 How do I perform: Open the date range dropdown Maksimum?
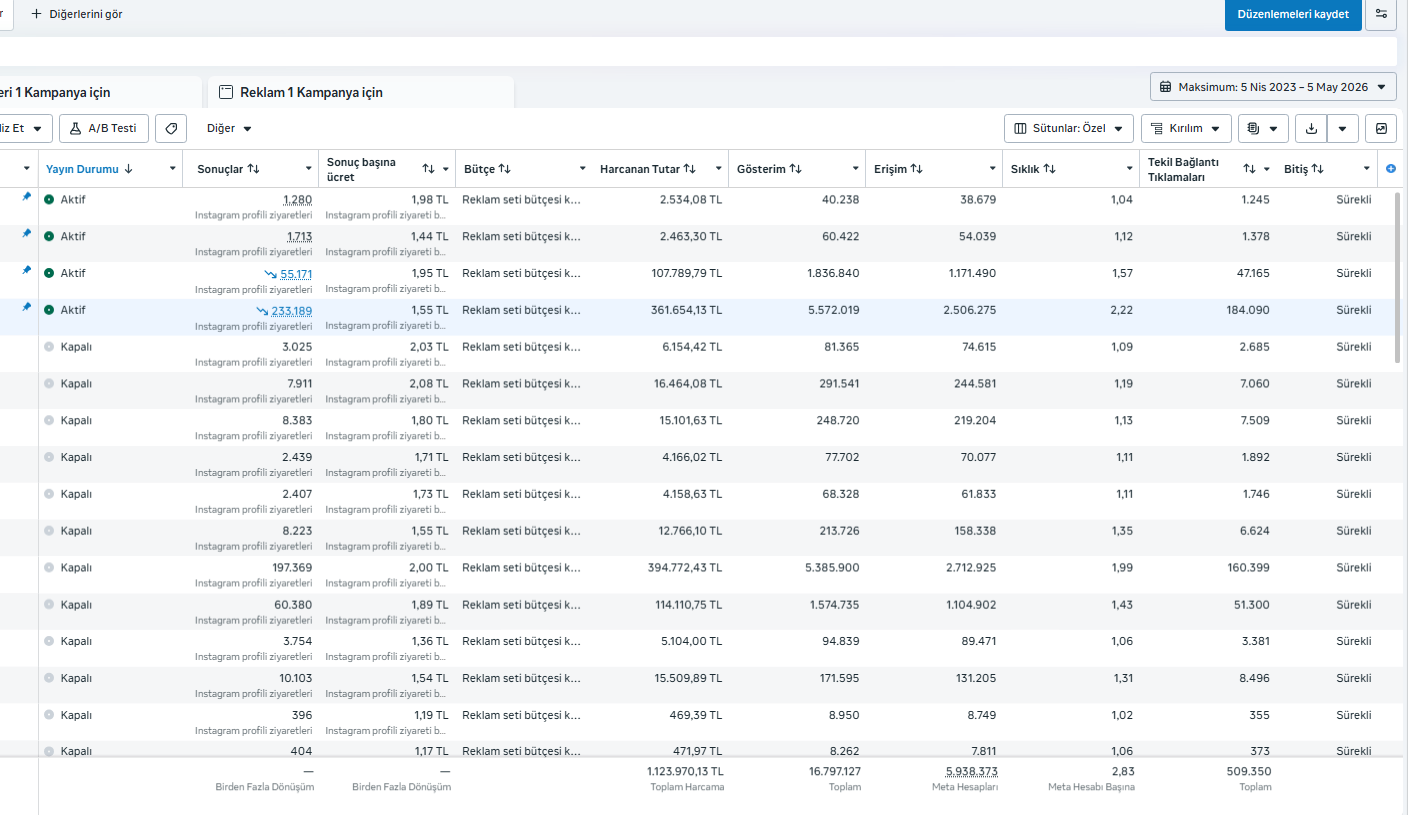[1273, 87]
